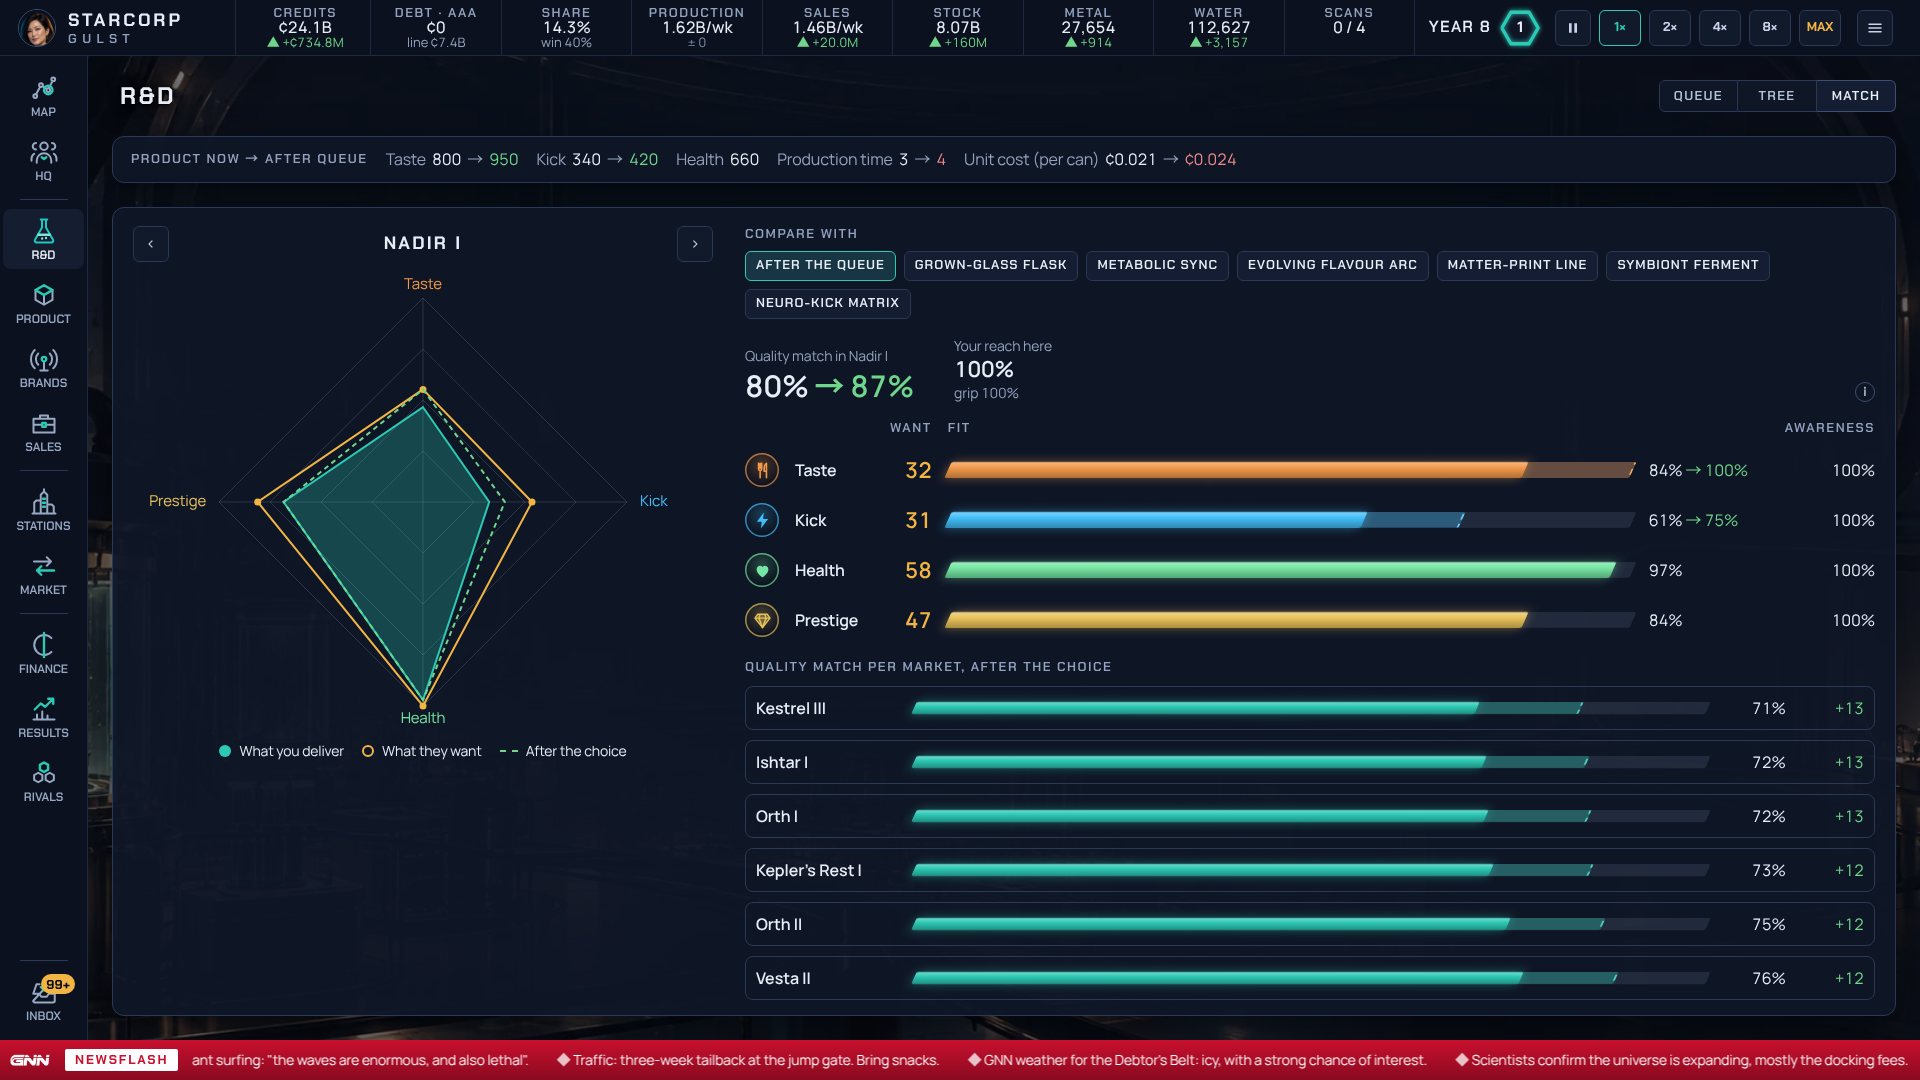The width and height of the screenshot is (1920, 1080).
Task: Open the Product section
Action: tap(43, 304)
